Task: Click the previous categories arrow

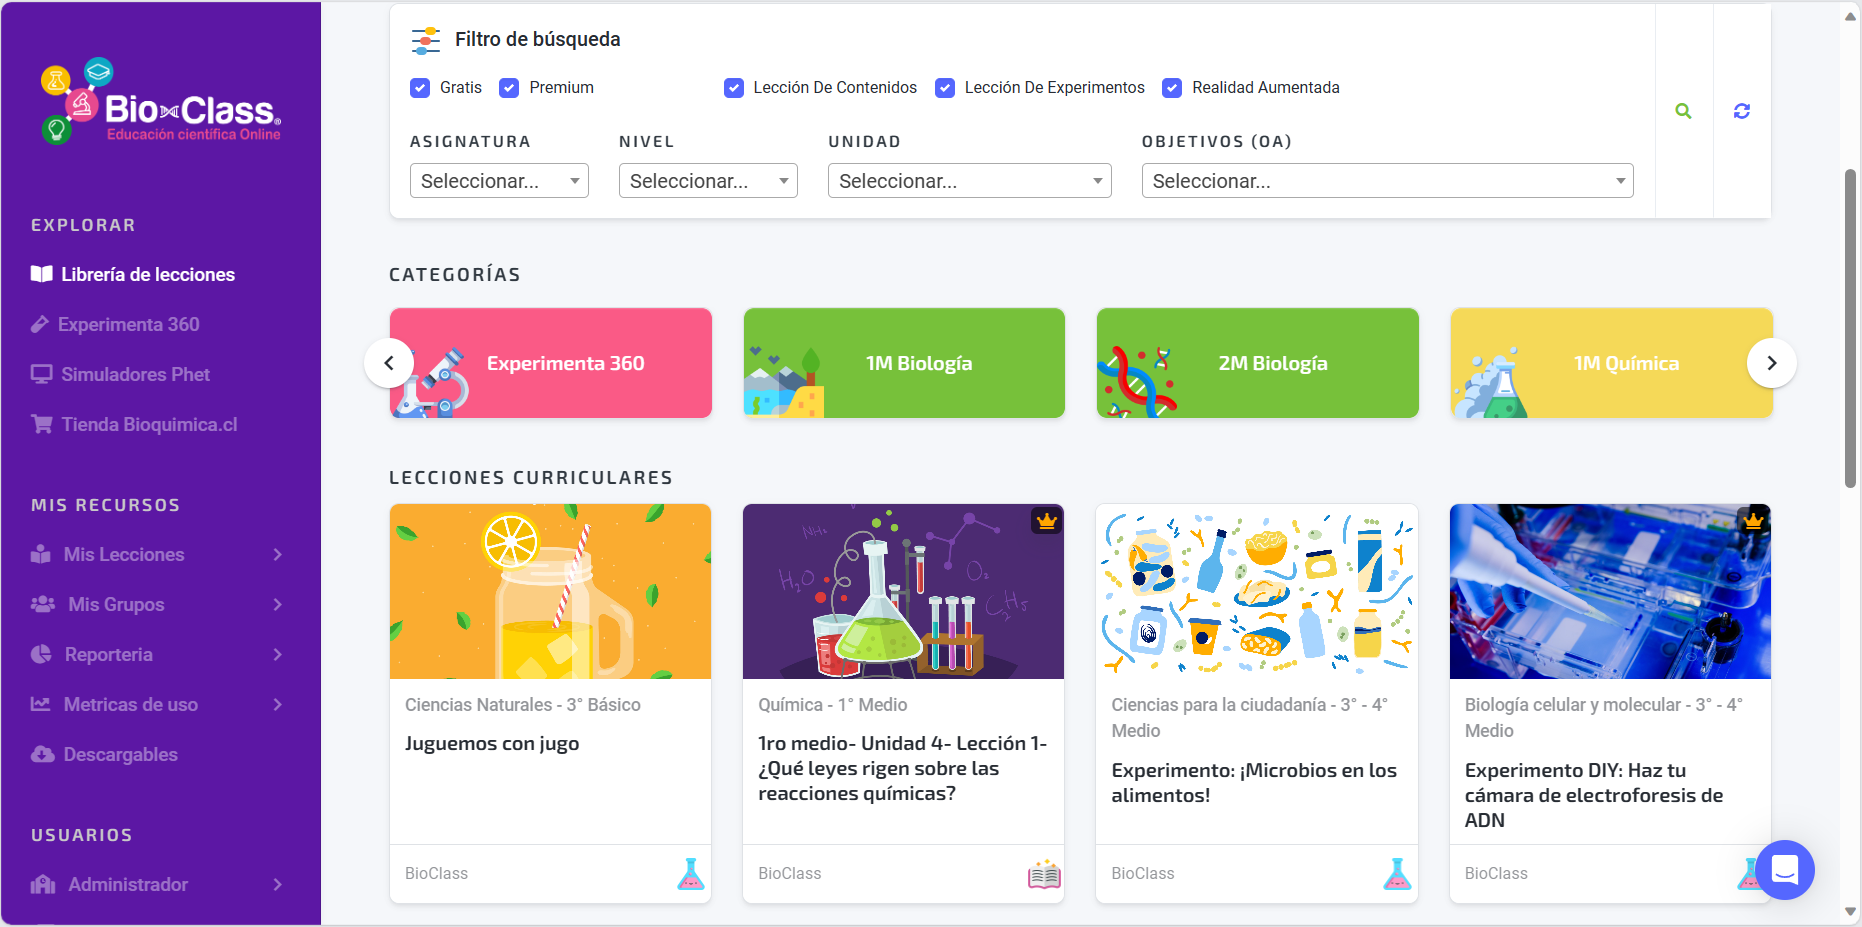Action: point(389,363)
